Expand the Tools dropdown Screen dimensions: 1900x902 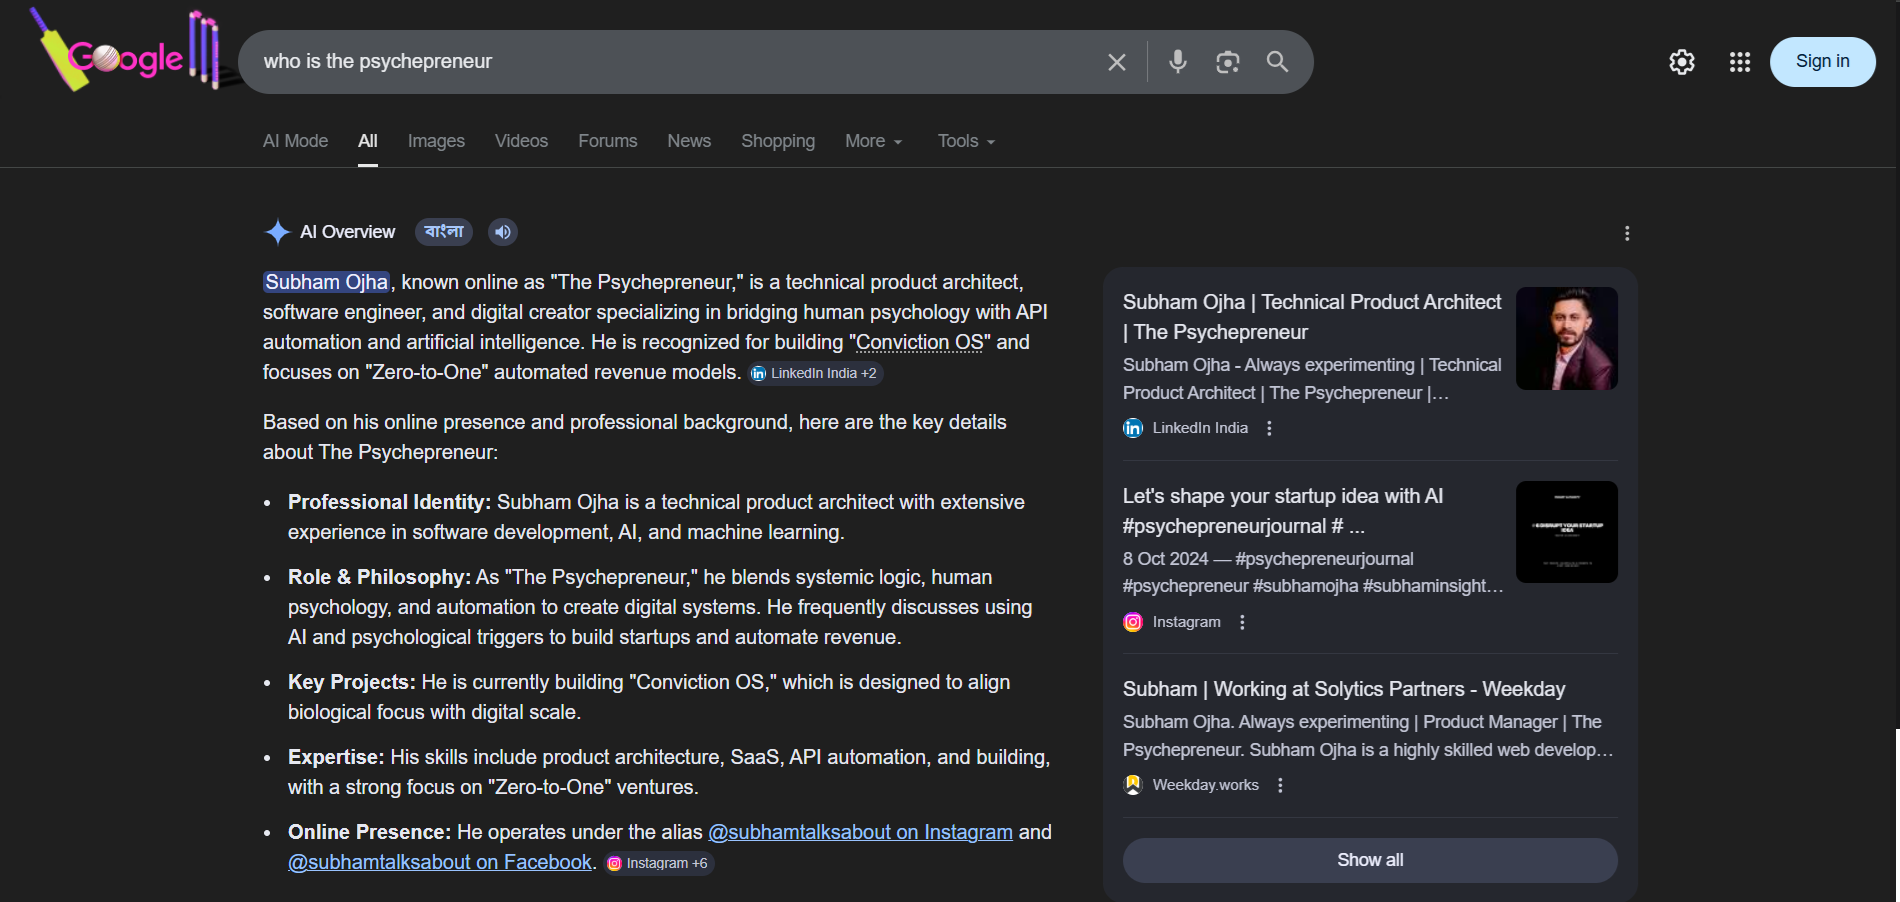click(966, 141)
